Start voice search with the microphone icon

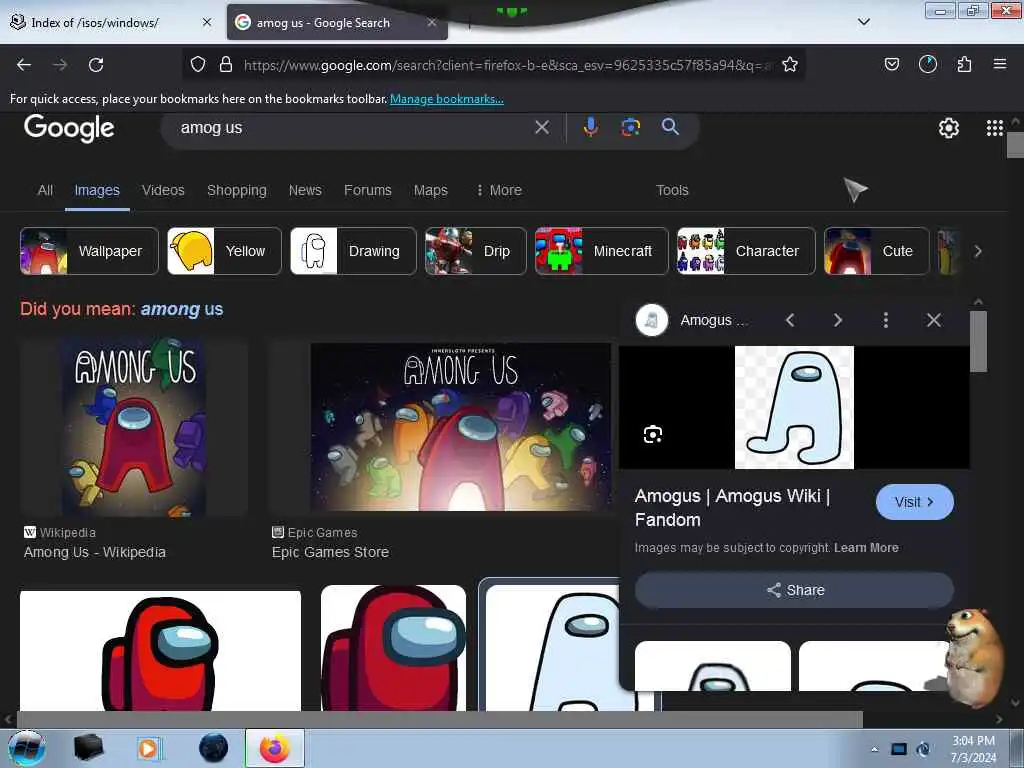pos(590,127)
